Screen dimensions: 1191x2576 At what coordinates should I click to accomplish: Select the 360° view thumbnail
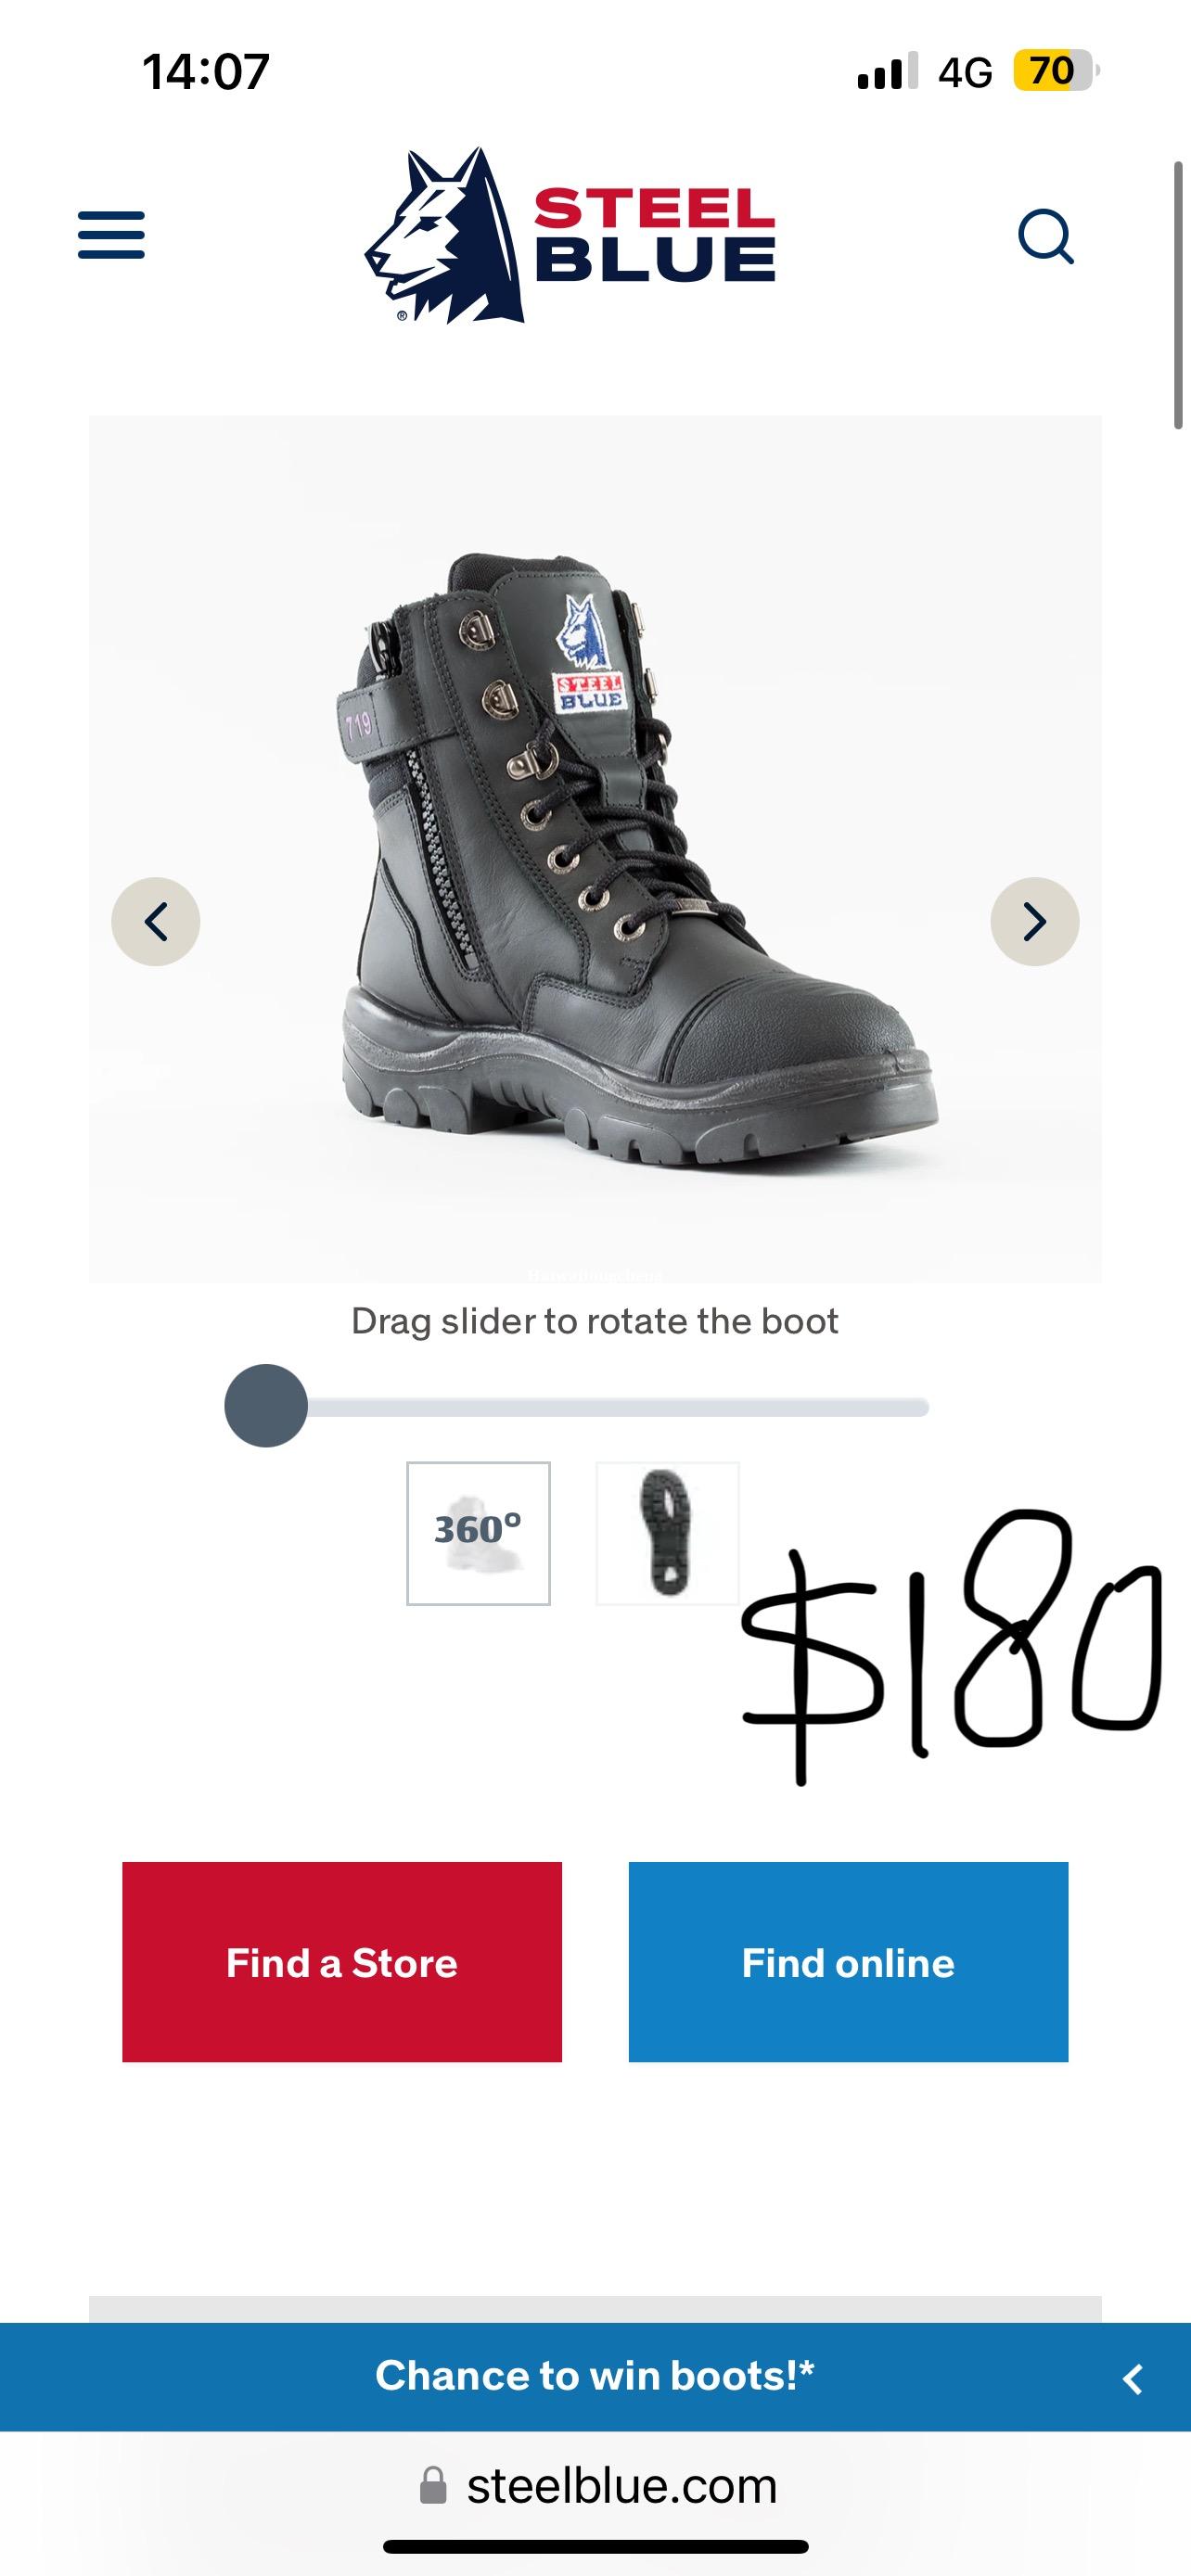tap(478, 1533)
